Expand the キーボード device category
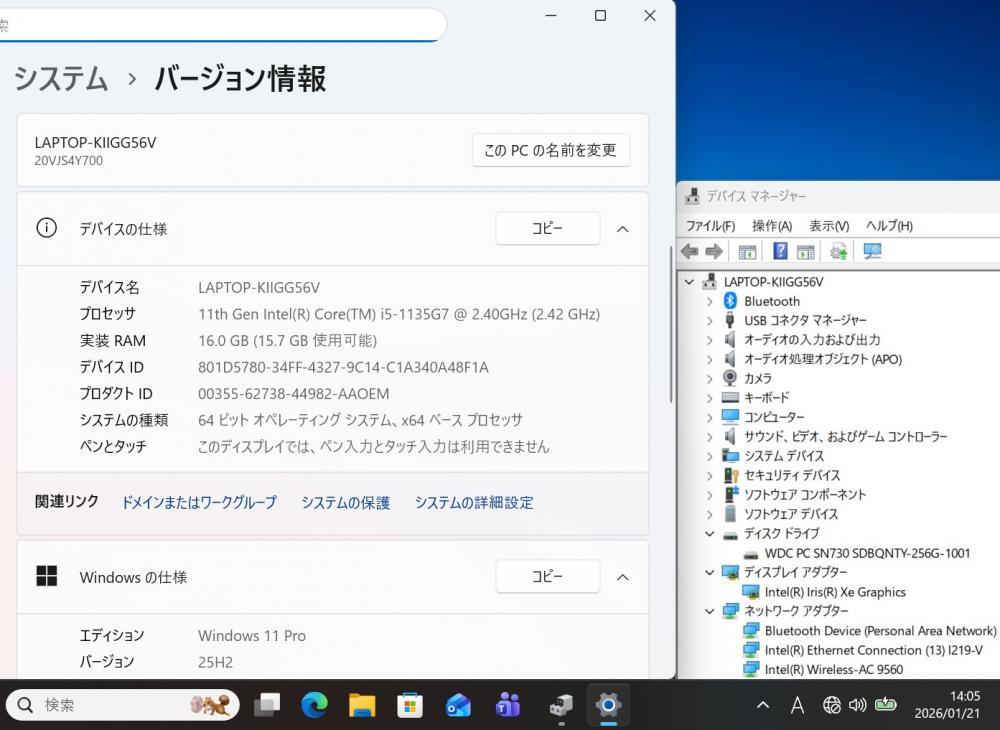 click(709, 398)
